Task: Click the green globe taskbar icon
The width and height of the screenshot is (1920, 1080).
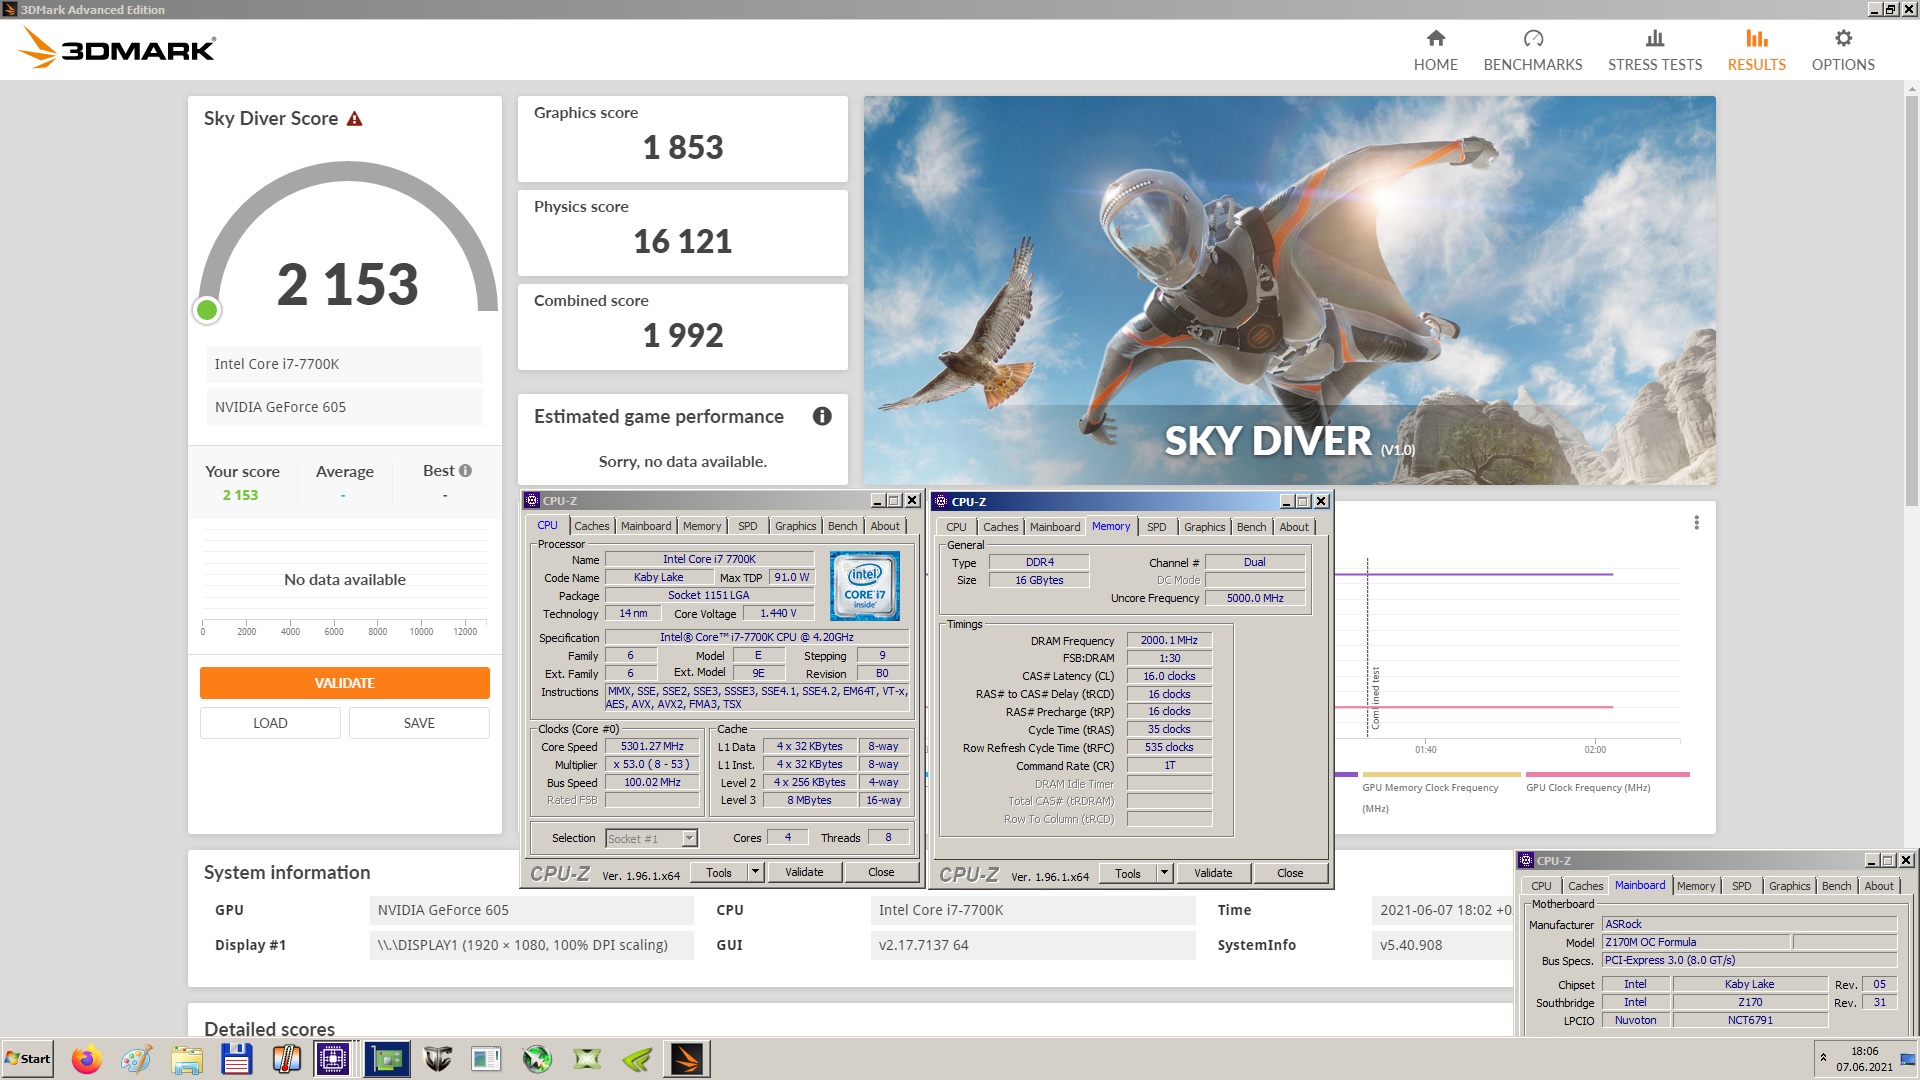Action: click(x=537, y=1059)
